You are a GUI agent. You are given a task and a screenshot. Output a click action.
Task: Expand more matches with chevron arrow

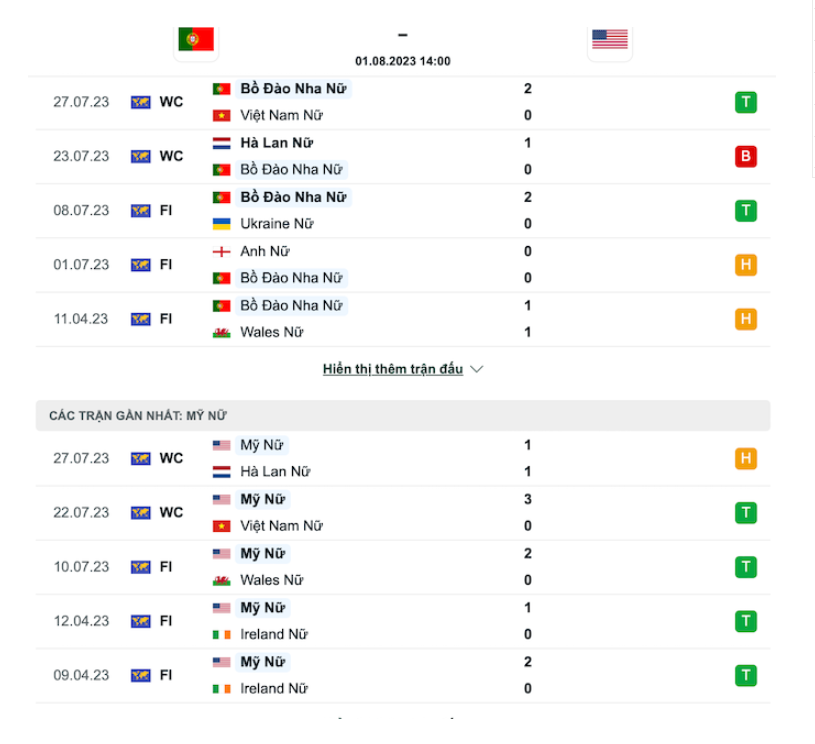pos(477,369)
